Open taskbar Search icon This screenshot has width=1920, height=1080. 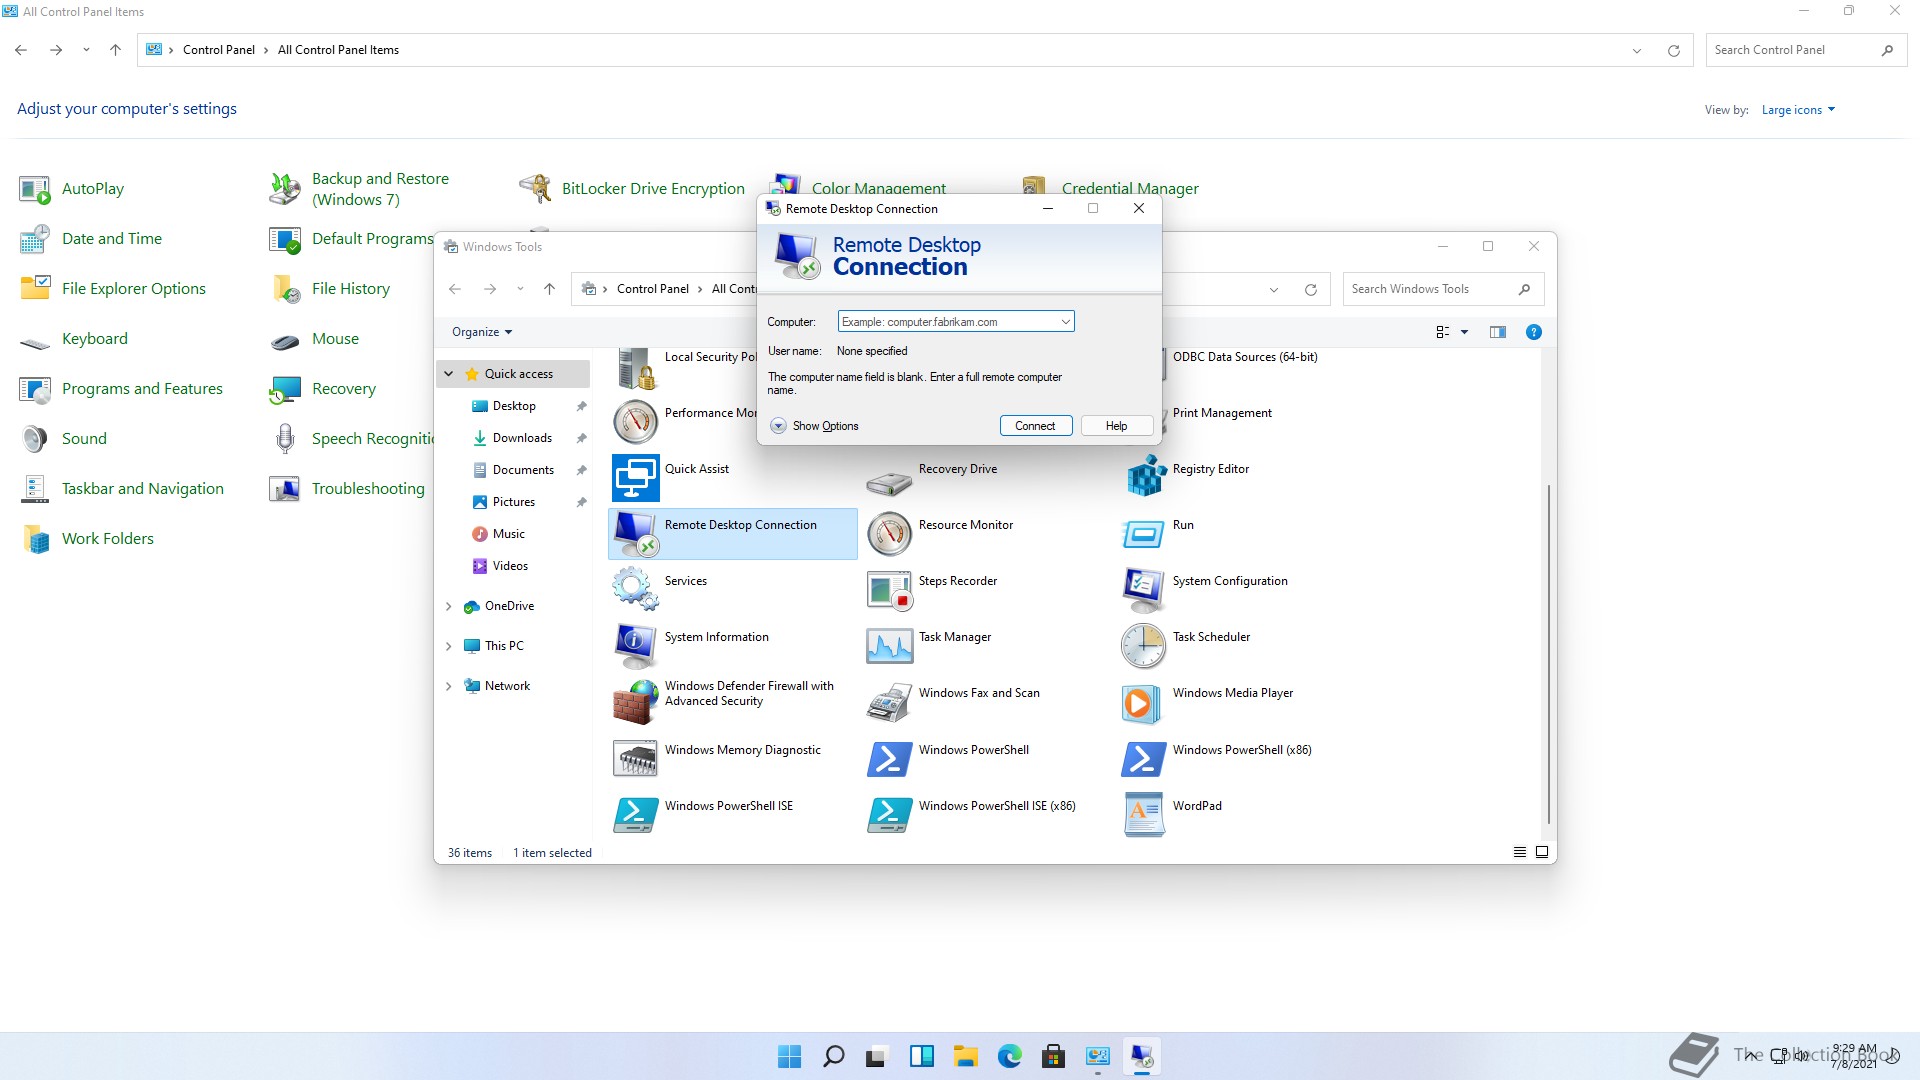(834, 1056)
